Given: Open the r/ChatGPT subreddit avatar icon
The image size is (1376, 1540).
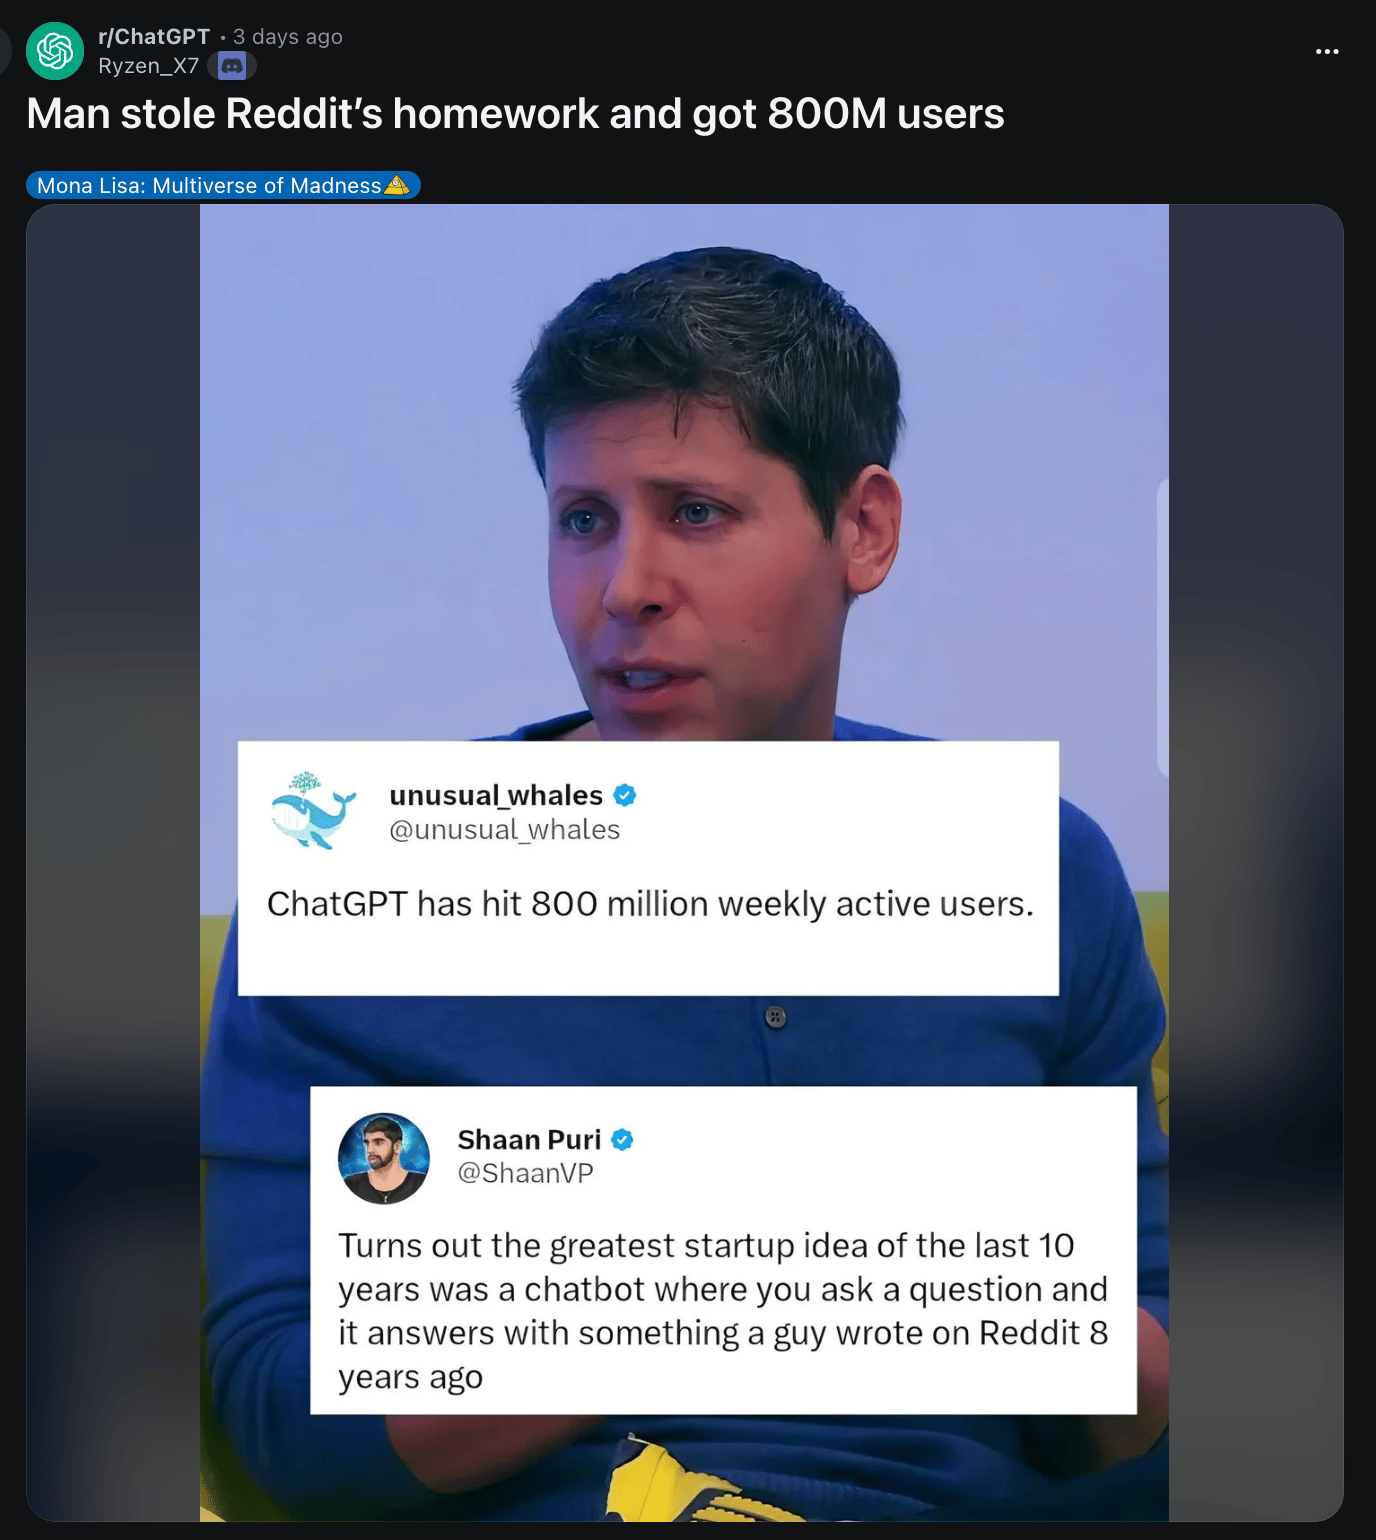Looking at the screenshot, I should click(55, 51).
